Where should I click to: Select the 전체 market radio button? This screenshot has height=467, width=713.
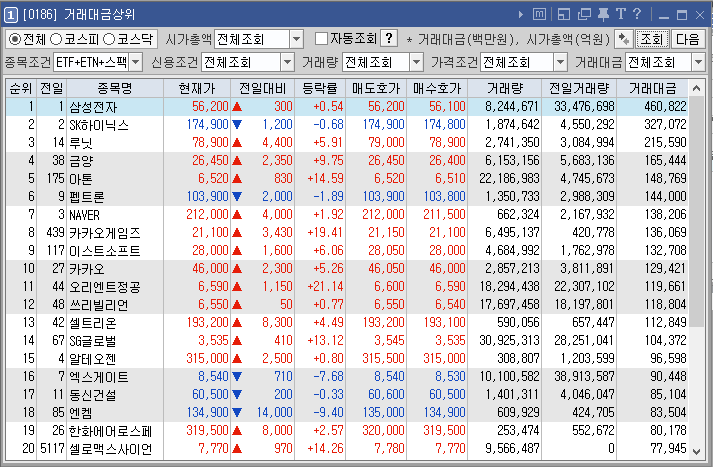coord(15,40)
